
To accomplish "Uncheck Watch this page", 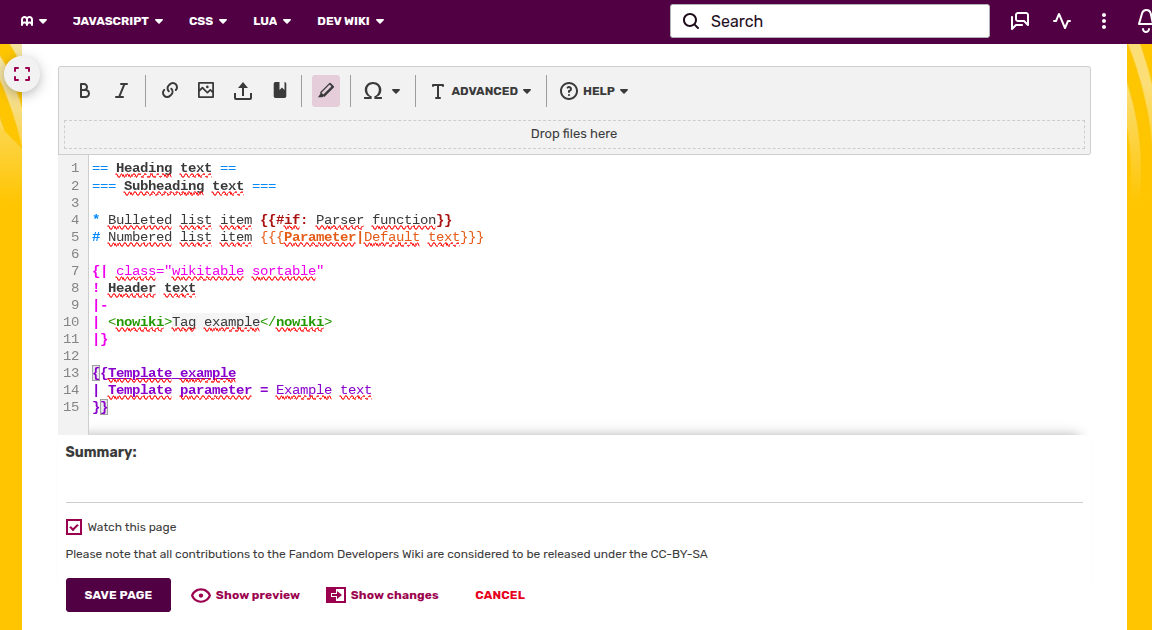I will 74,527.
